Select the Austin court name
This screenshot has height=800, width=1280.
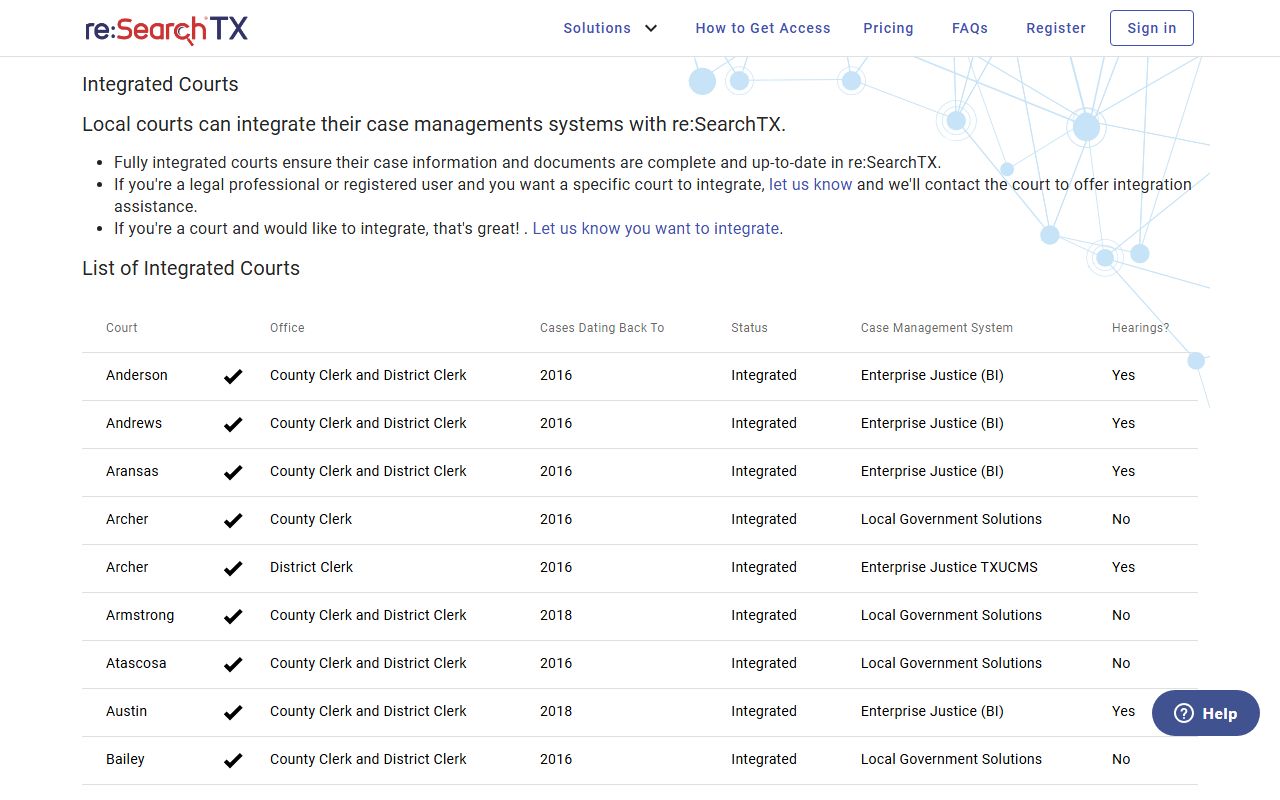pyautogui.click(x=126, y=711)
